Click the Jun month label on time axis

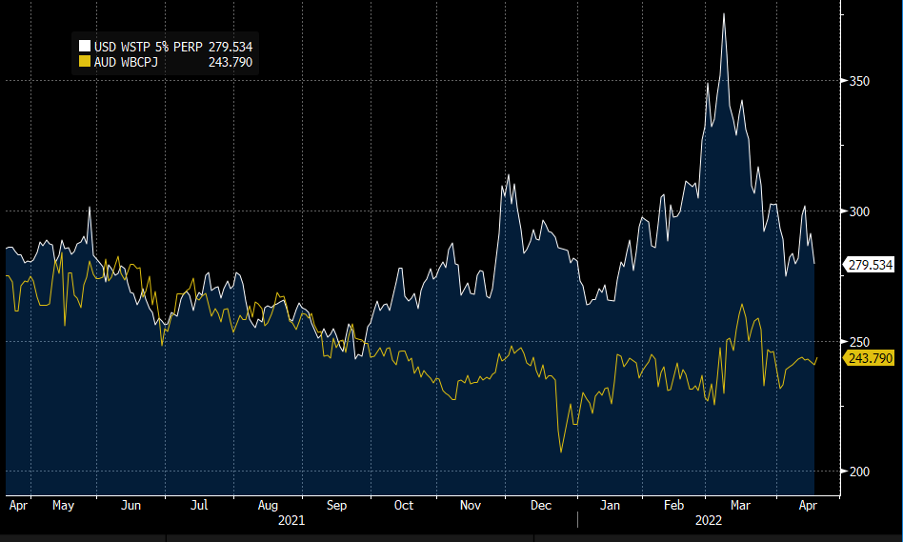[131, 505]
